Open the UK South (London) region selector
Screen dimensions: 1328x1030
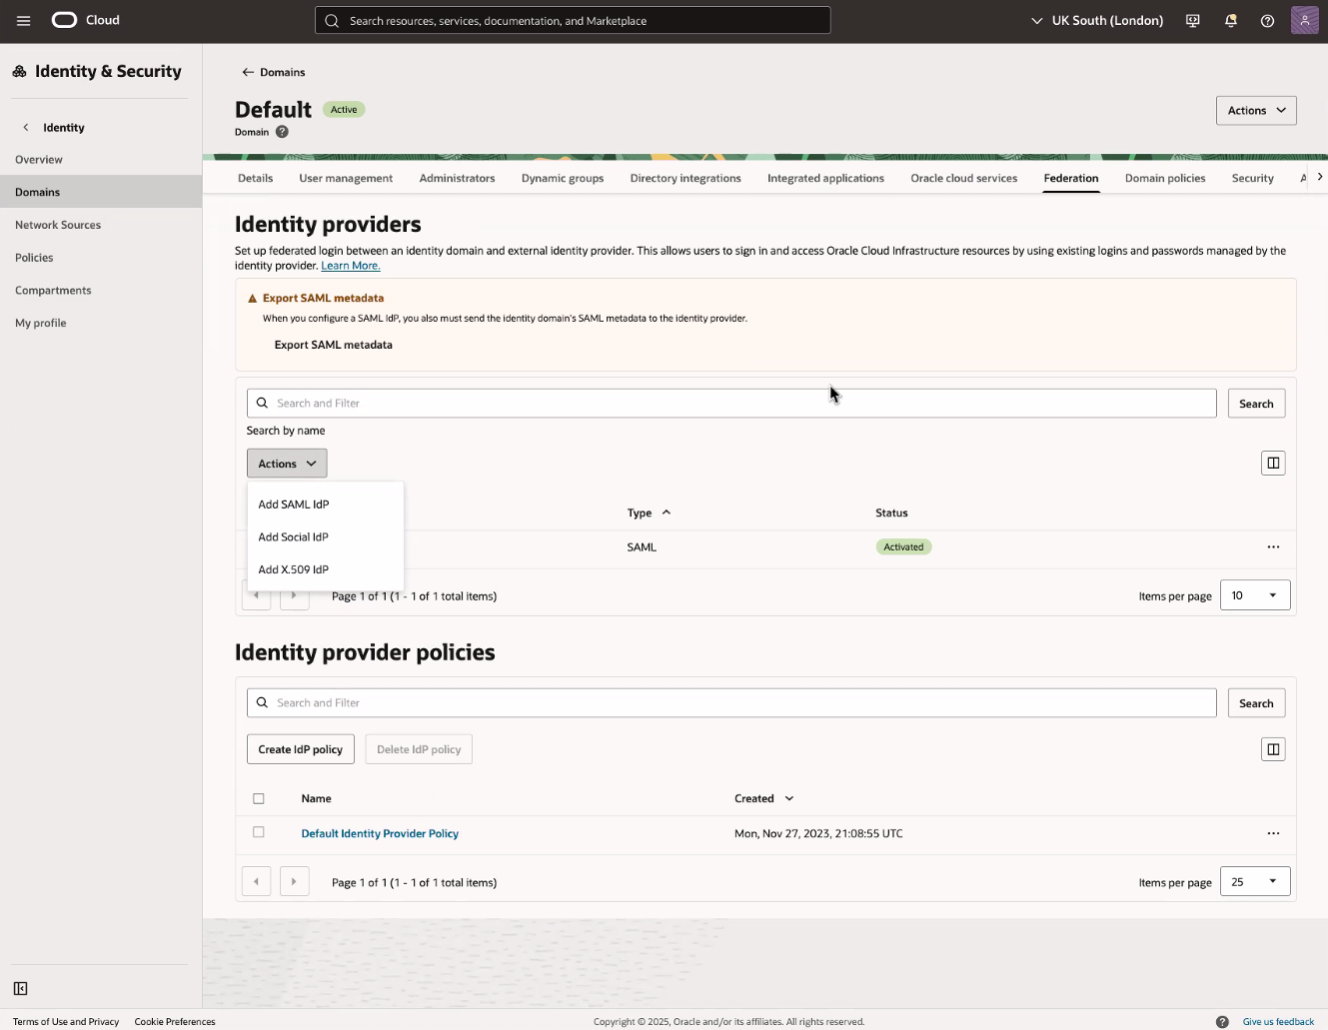click(x=1096, y=20)
